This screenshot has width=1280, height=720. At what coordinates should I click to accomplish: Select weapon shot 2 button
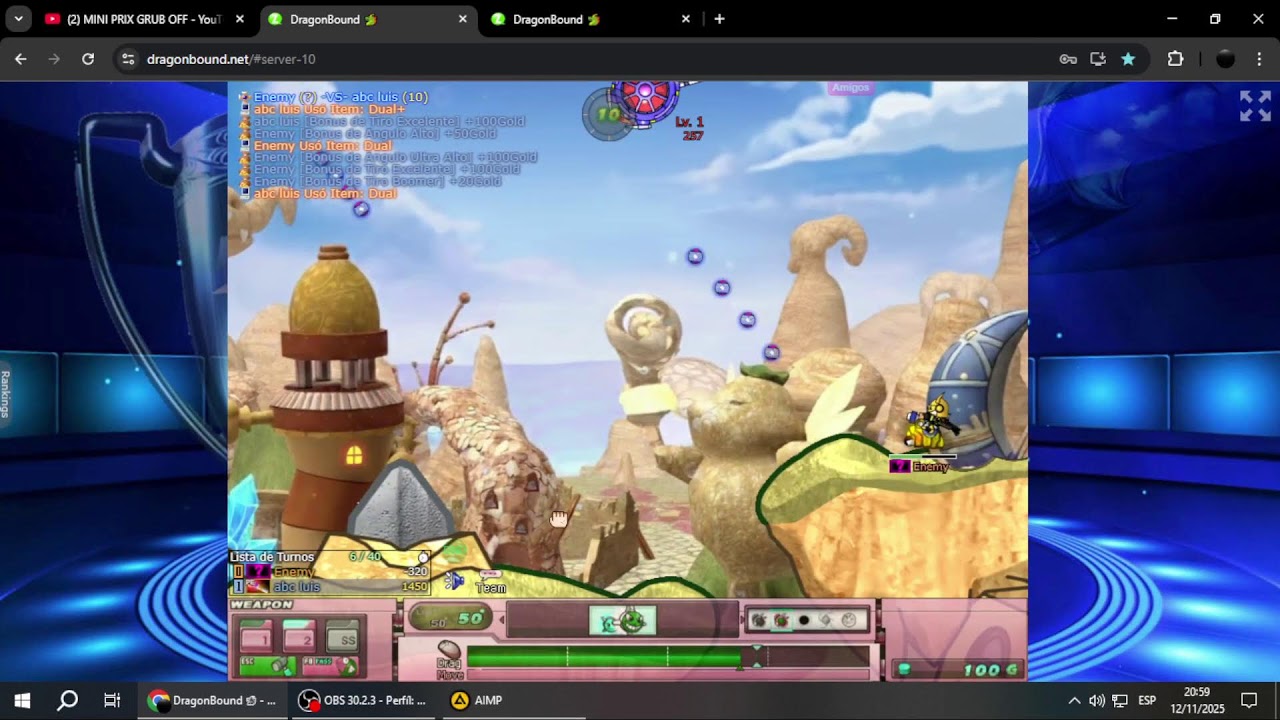pyautogui.click(x=300, y=637)
